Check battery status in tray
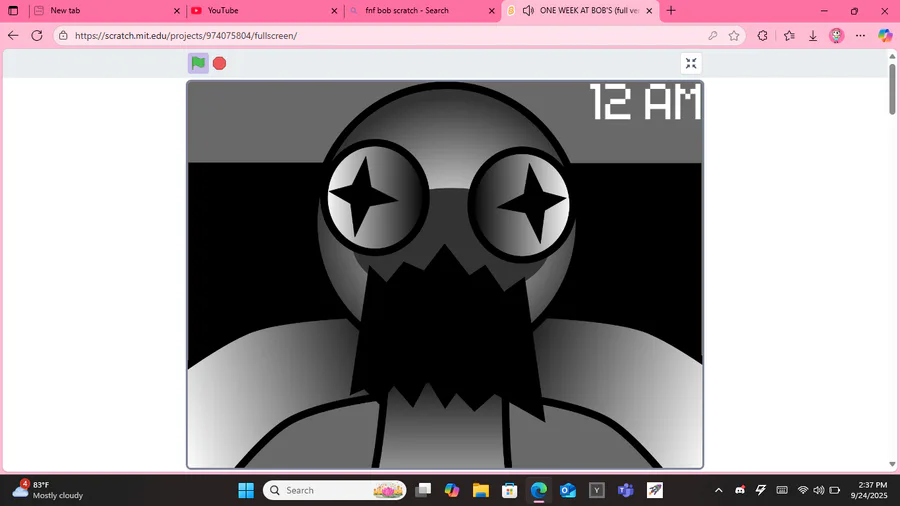Viewport: 900px width, 506px height. [835, 490]
